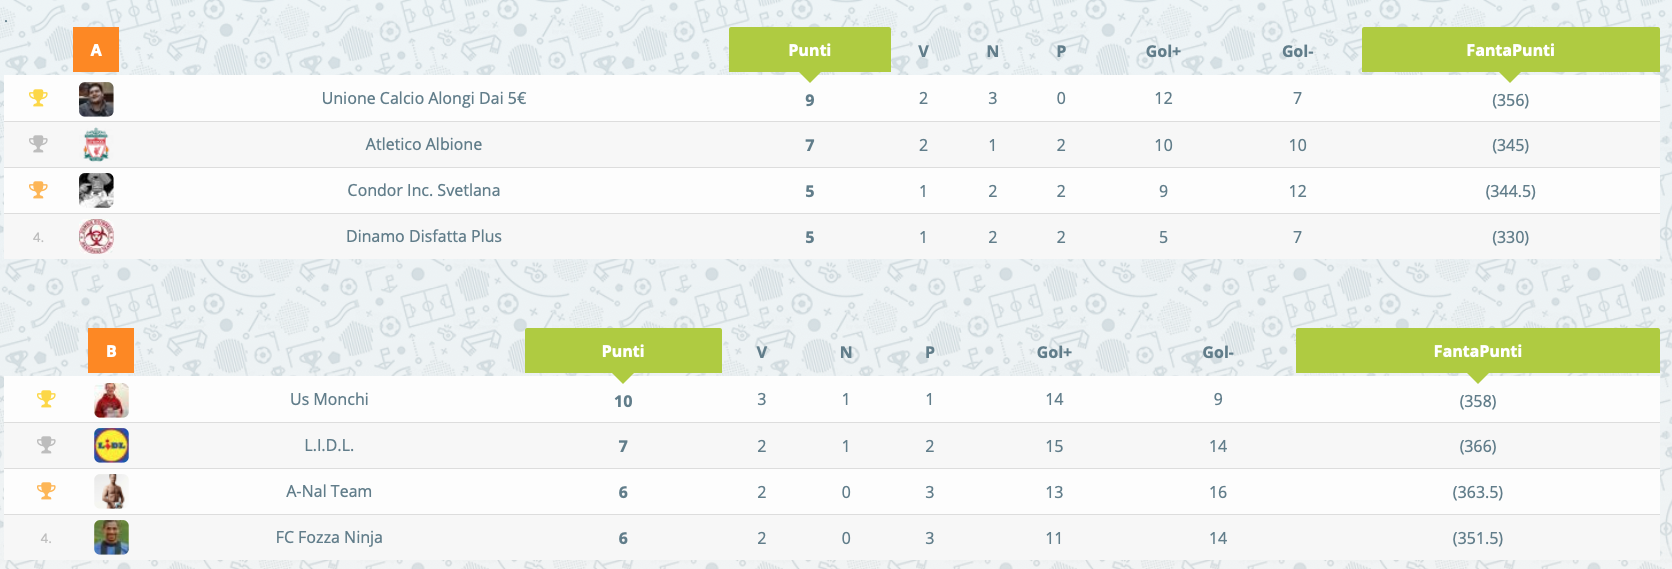Click the gold trophy beside A-Nal Team
The height and width of the screenshot is (569, 1672).
click(x=46, y=491)
